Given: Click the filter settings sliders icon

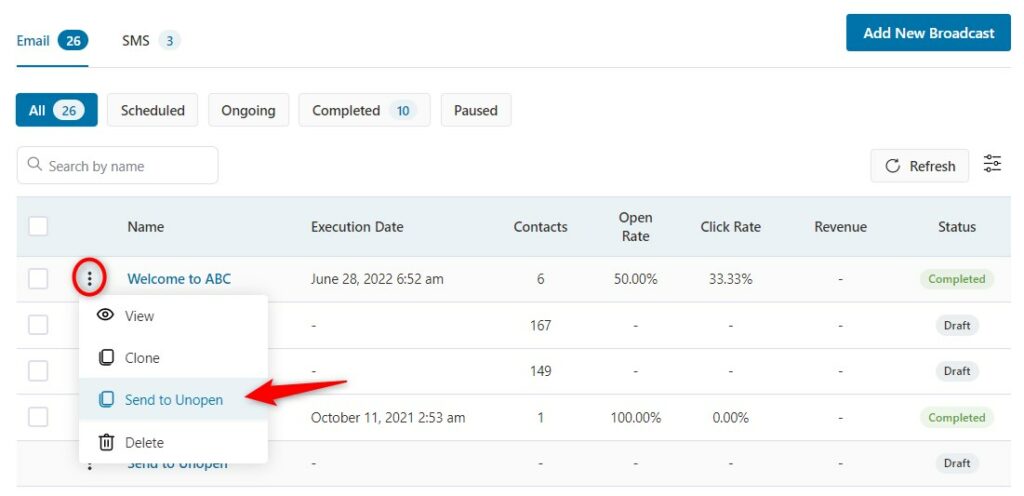Looking at the screenshot, I should tap(992, 164).
